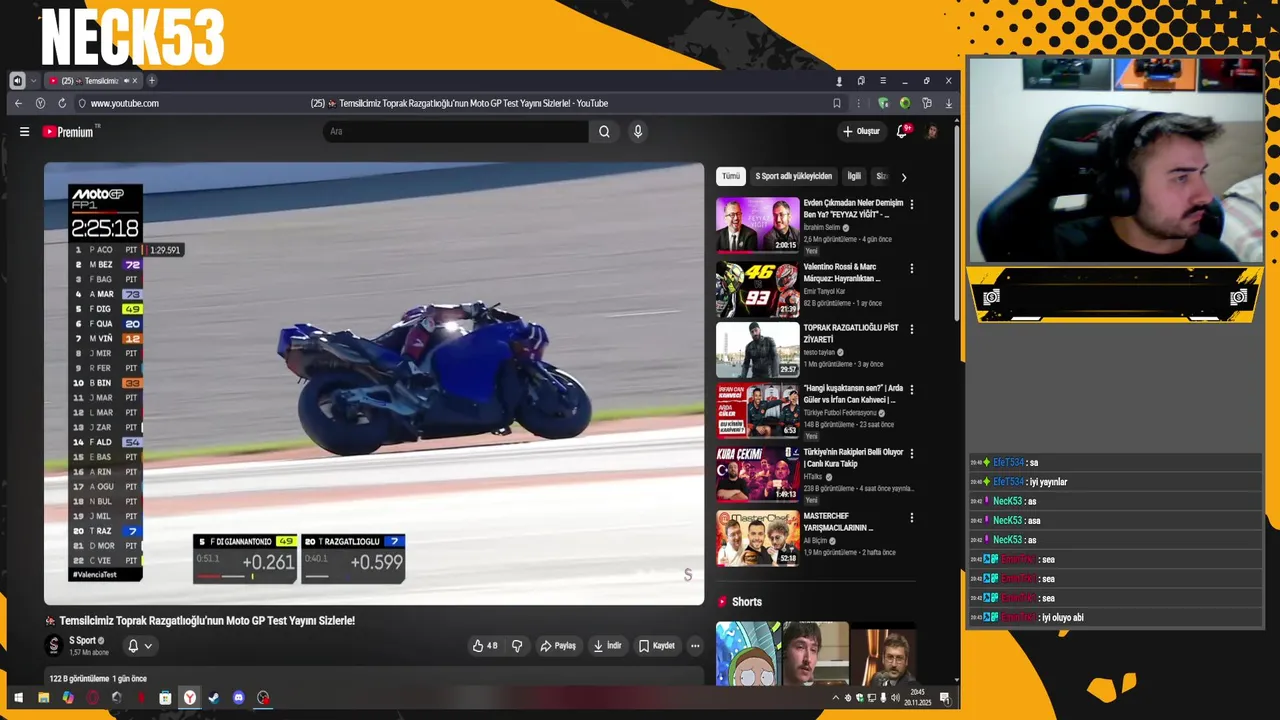Screen dimensions: 1280x720
Task: Expand the notification bell dropdown for S Sport
Action: click(140, 646)
